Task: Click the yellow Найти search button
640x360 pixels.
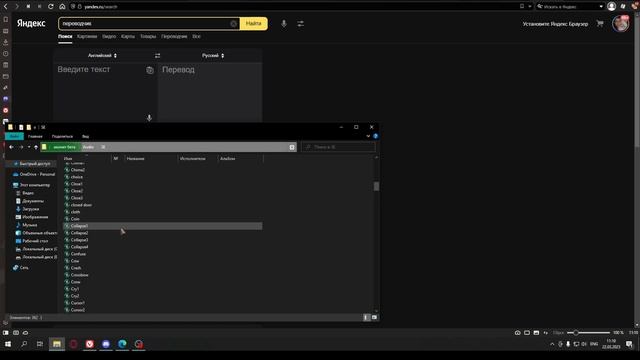Action: (253, 24)
